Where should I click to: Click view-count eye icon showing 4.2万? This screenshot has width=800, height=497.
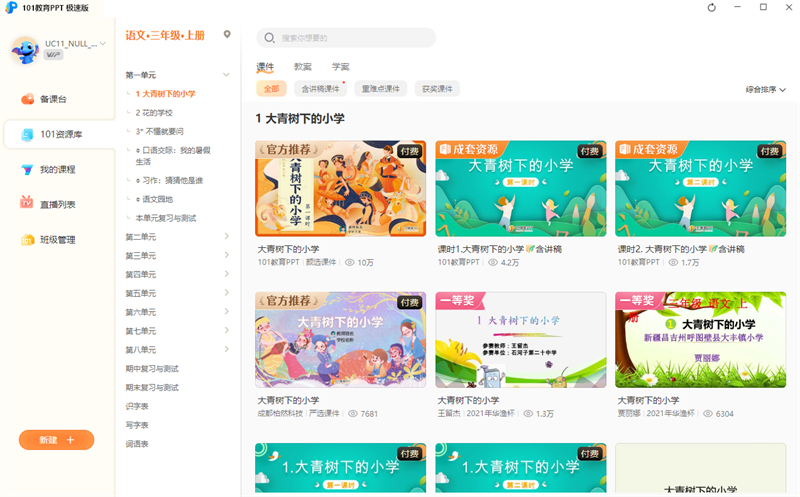click(493, 262)
